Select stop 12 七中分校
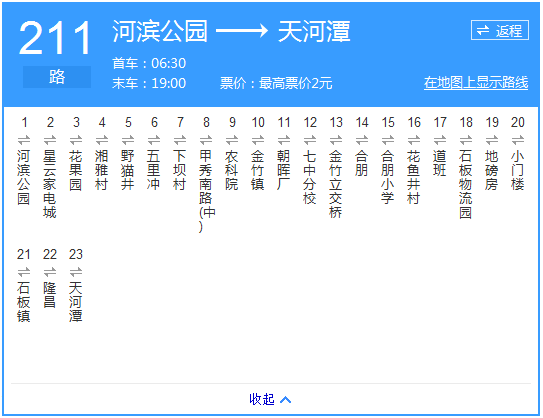The width and height of the screenshot is (543, 418). pos(310,177)
